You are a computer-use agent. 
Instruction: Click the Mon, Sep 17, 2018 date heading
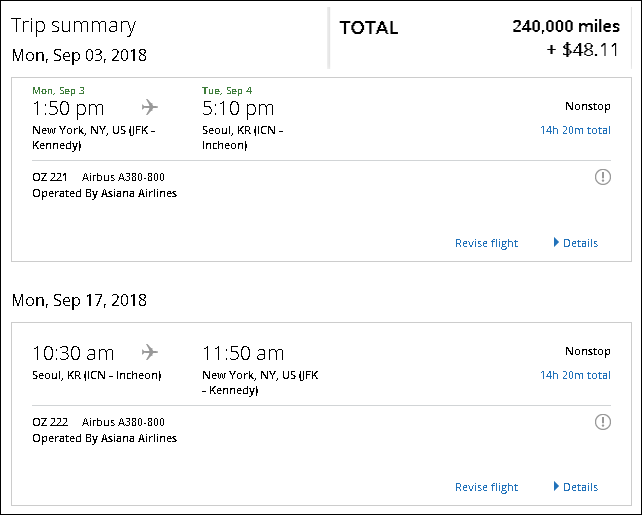[x=79, y=300]
